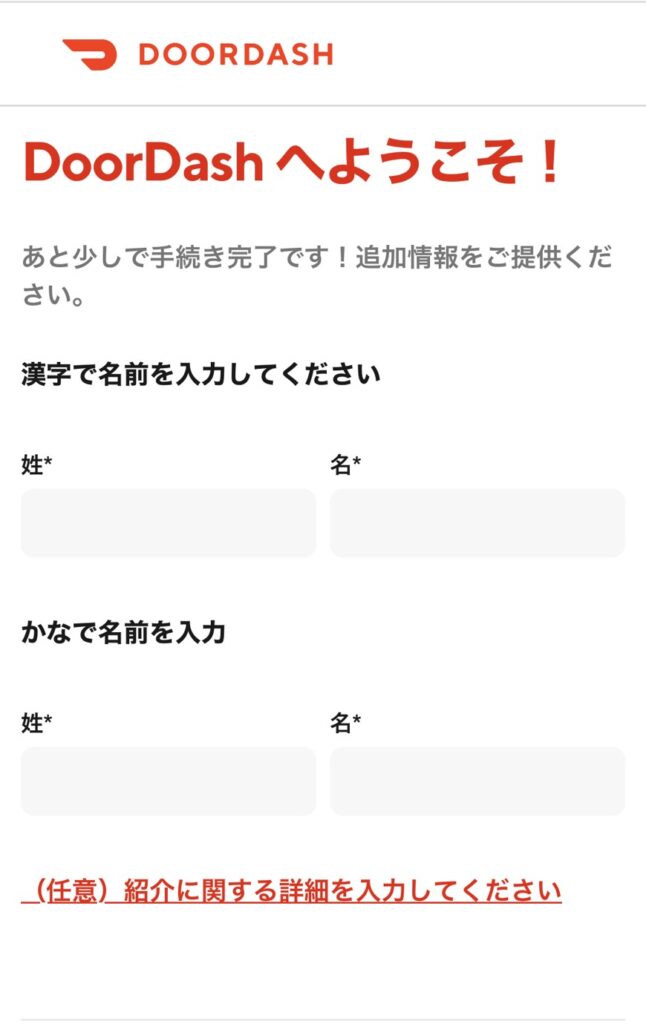This screenshot has height=1024, width=646.
Task: Click the divider line below the header
Action: tap(323, 105)
